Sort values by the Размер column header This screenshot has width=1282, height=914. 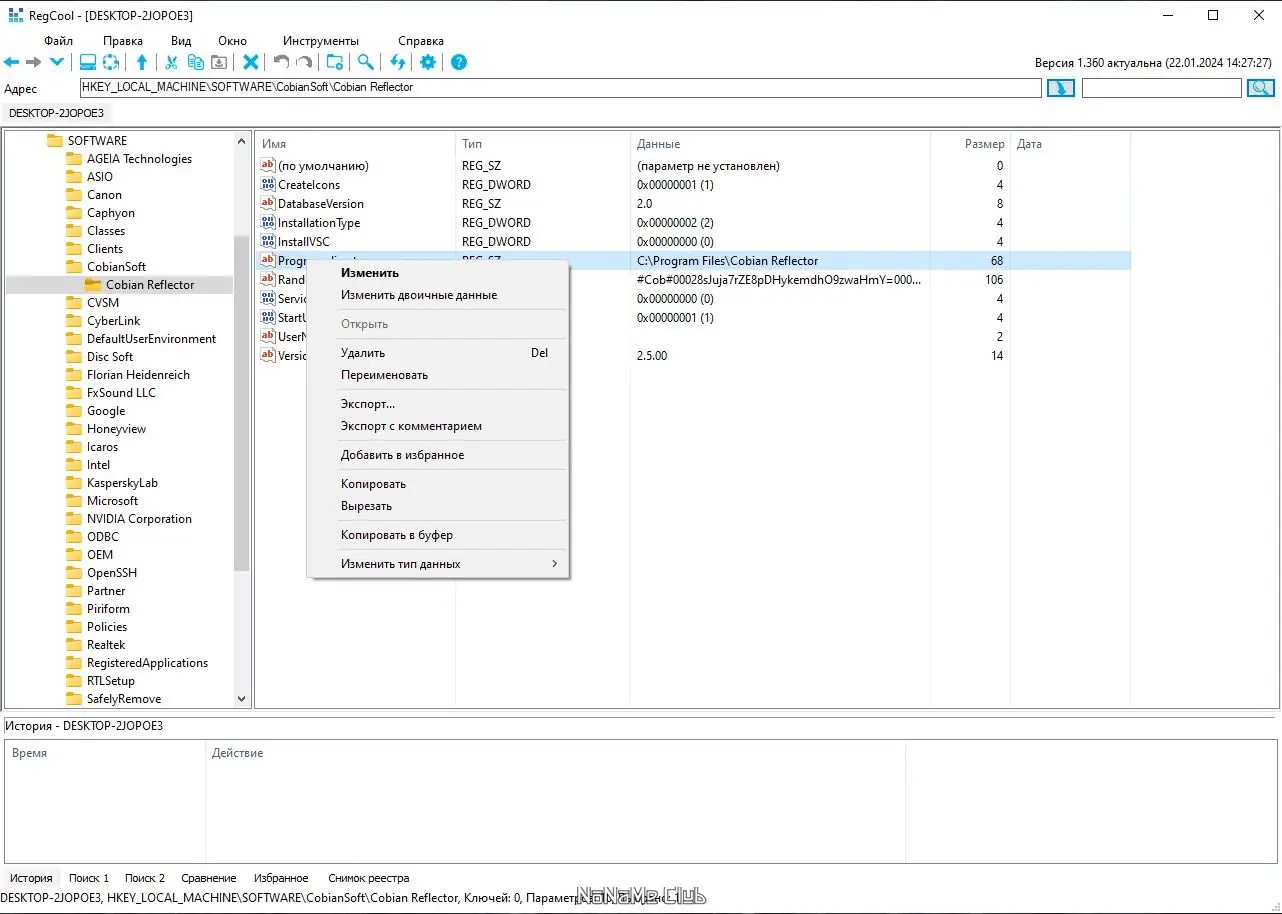(971, 144)
